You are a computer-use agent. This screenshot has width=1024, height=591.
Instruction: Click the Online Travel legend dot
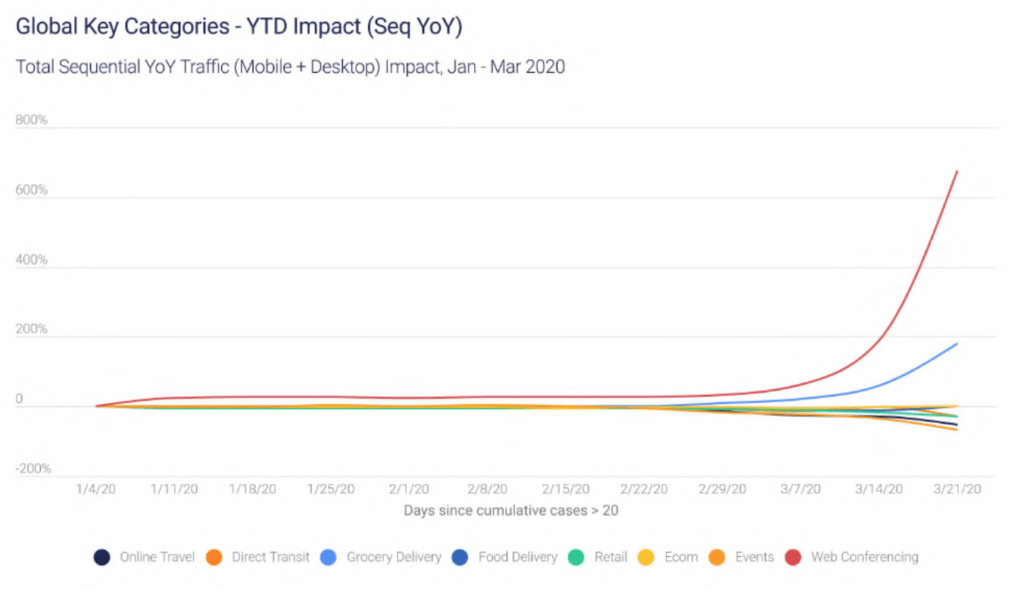(x=101, y=557)
